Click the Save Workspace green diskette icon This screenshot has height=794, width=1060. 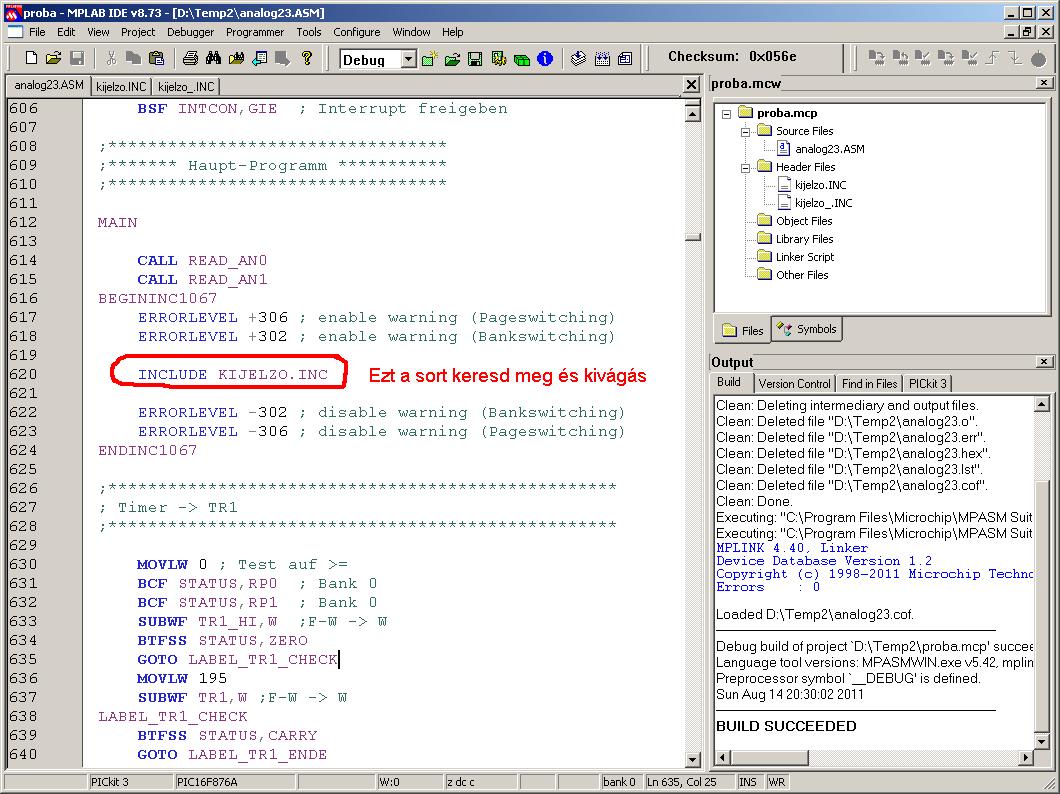point(475,59)
